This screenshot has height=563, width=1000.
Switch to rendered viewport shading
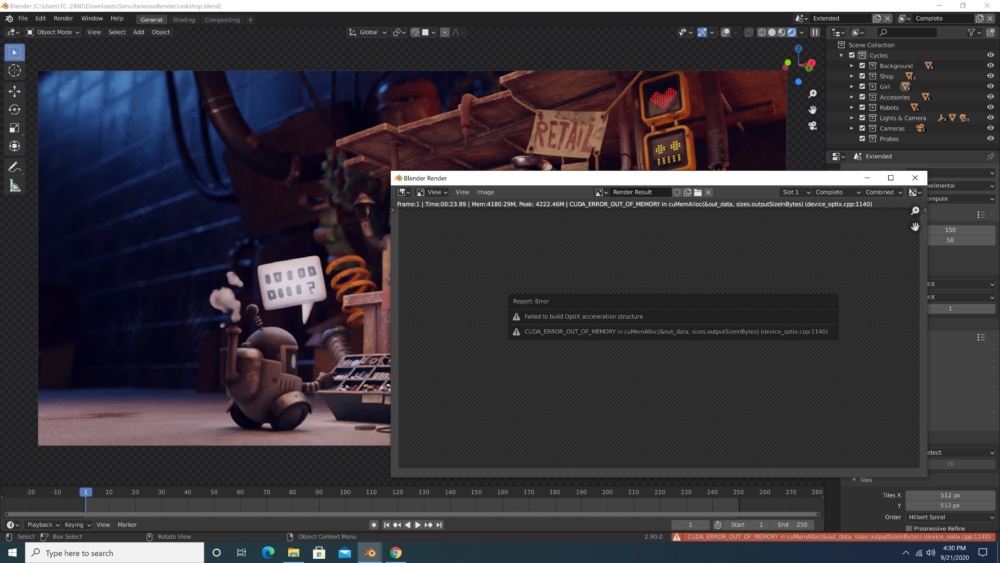(x=791, y=32)
